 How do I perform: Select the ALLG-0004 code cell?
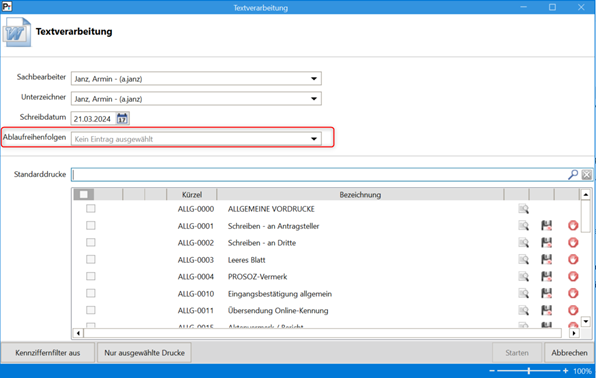[196, 276]
